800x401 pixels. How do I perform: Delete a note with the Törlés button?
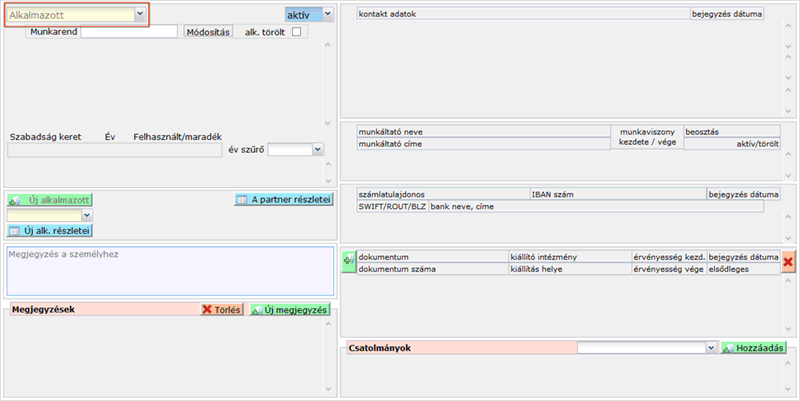click(221, 310)
